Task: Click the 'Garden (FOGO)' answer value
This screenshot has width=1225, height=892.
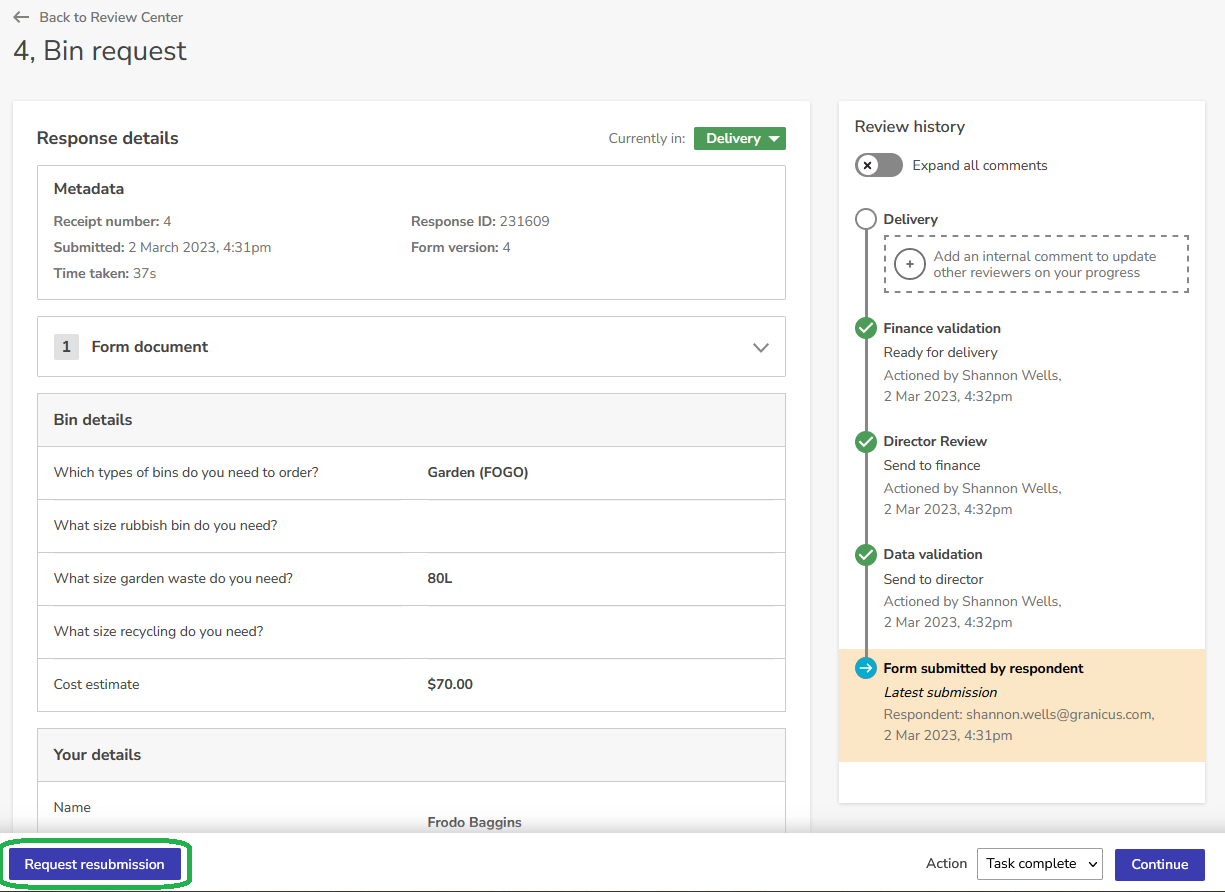Action: [x=478, y=472]
